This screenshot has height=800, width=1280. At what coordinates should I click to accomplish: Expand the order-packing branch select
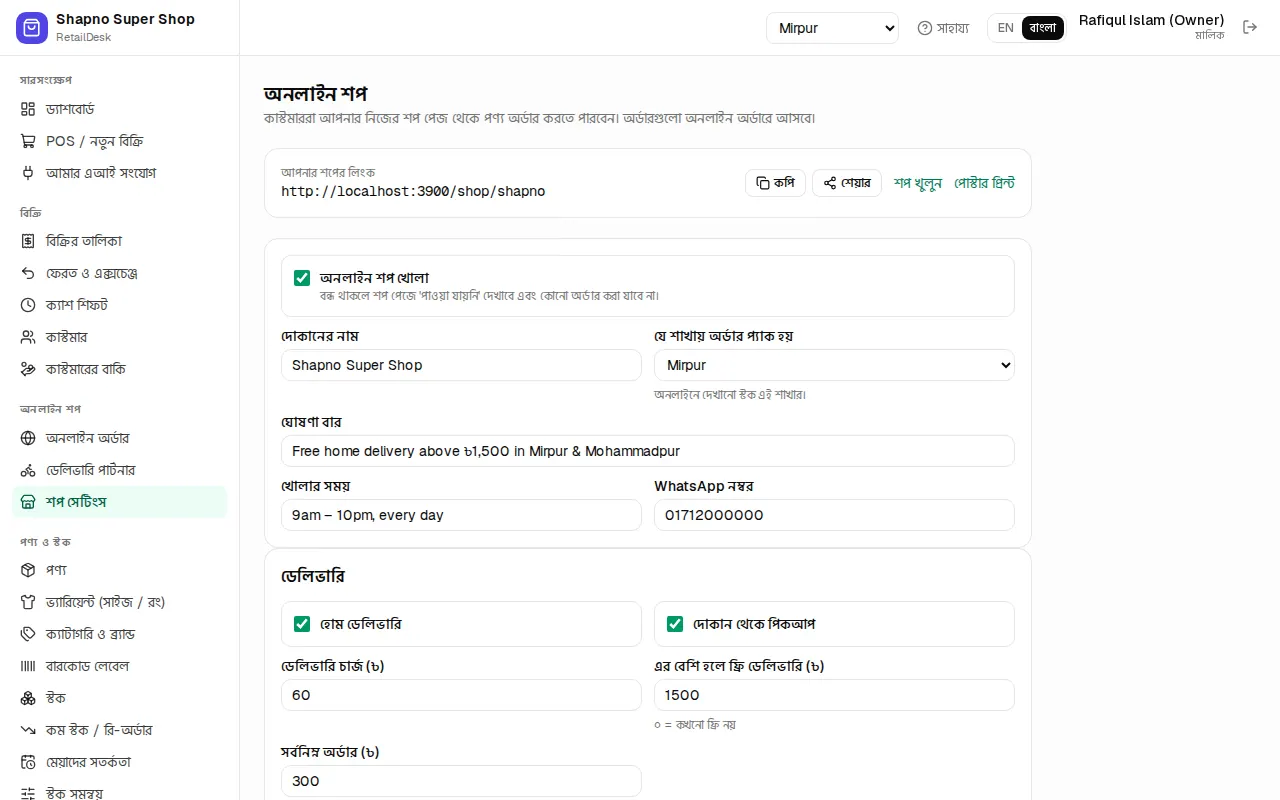(834, 365)
